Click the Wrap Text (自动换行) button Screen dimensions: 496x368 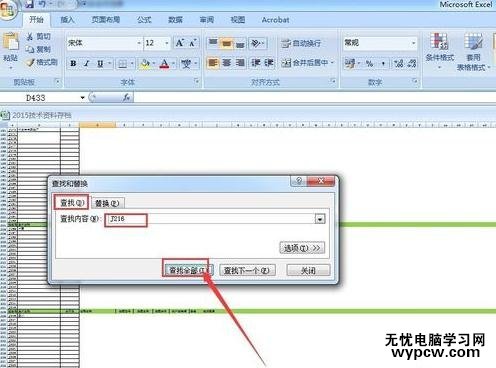[x=301, y=43]
